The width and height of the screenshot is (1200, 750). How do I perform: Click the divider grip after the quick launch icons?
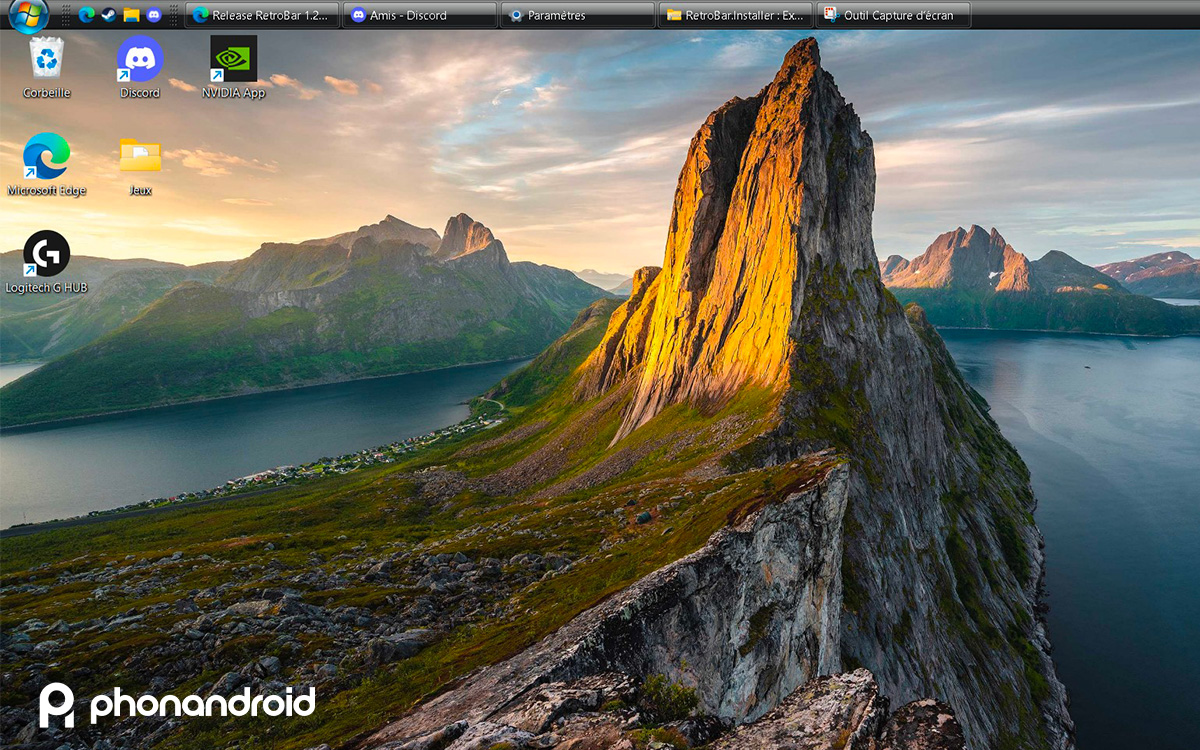tap(173, 14)
